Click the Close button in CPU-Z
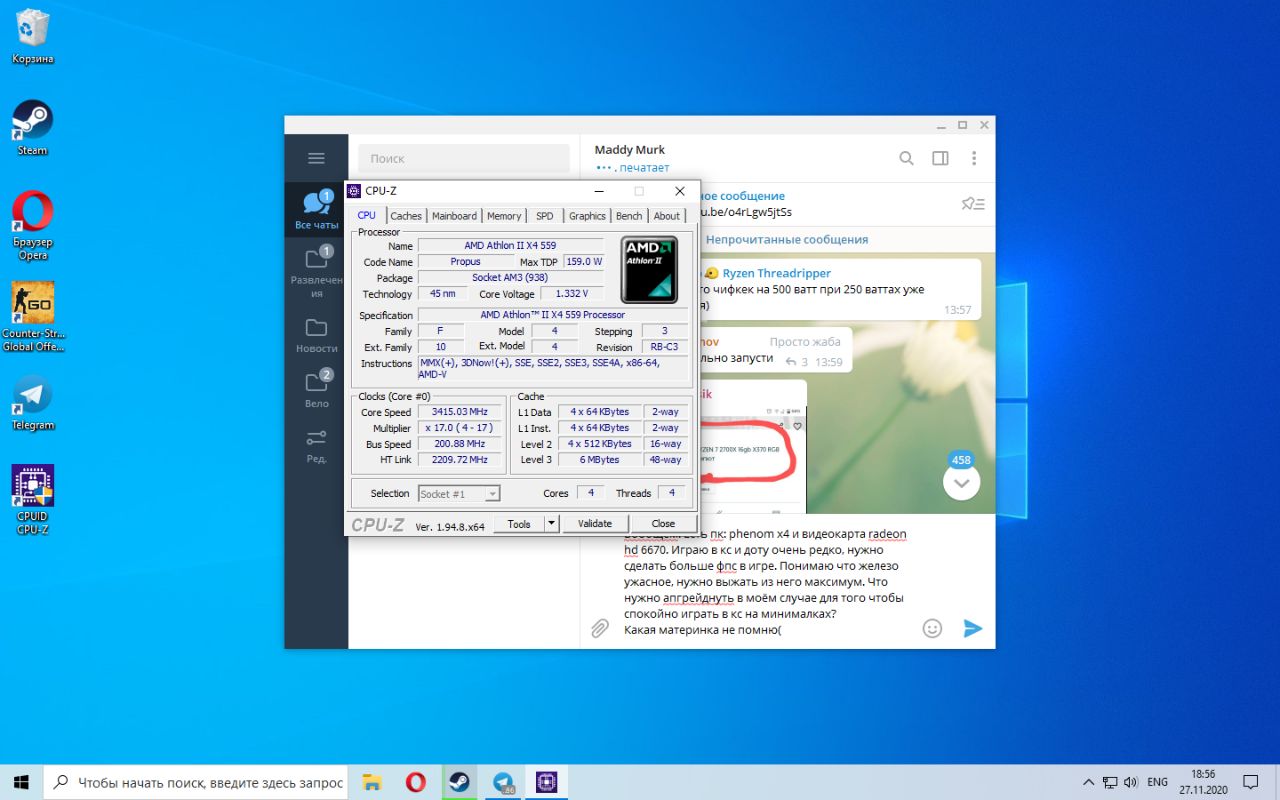The height and width of the screenshot is (800, 1280). click(663, 523)
